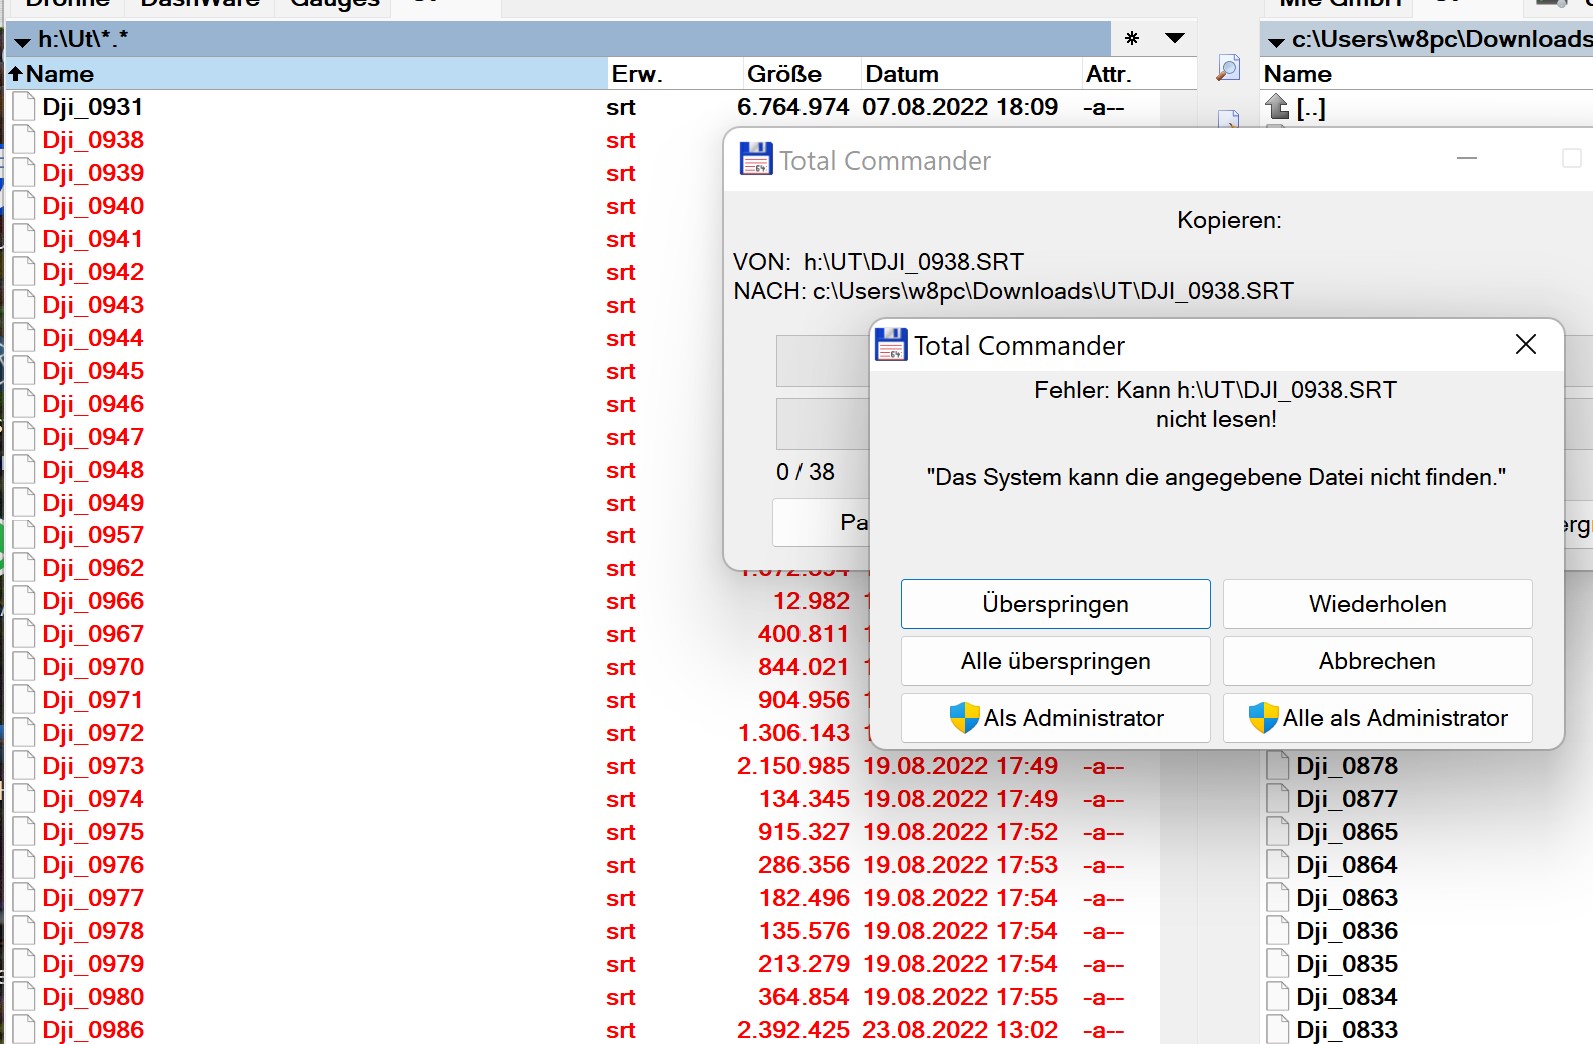Select Dji_0833 in the right panel

(1347, 1030)
